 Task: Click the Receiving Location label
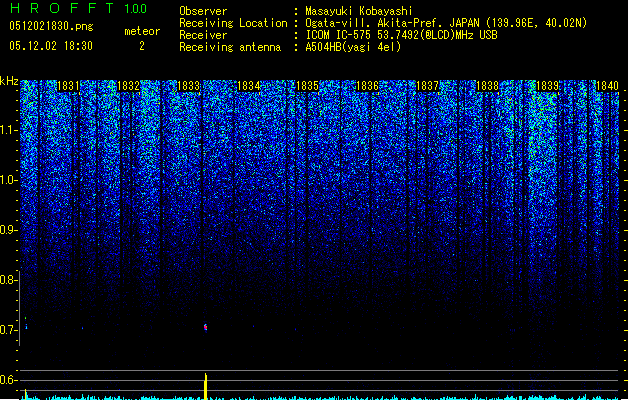pyautogui.click(x=233, y=23)
